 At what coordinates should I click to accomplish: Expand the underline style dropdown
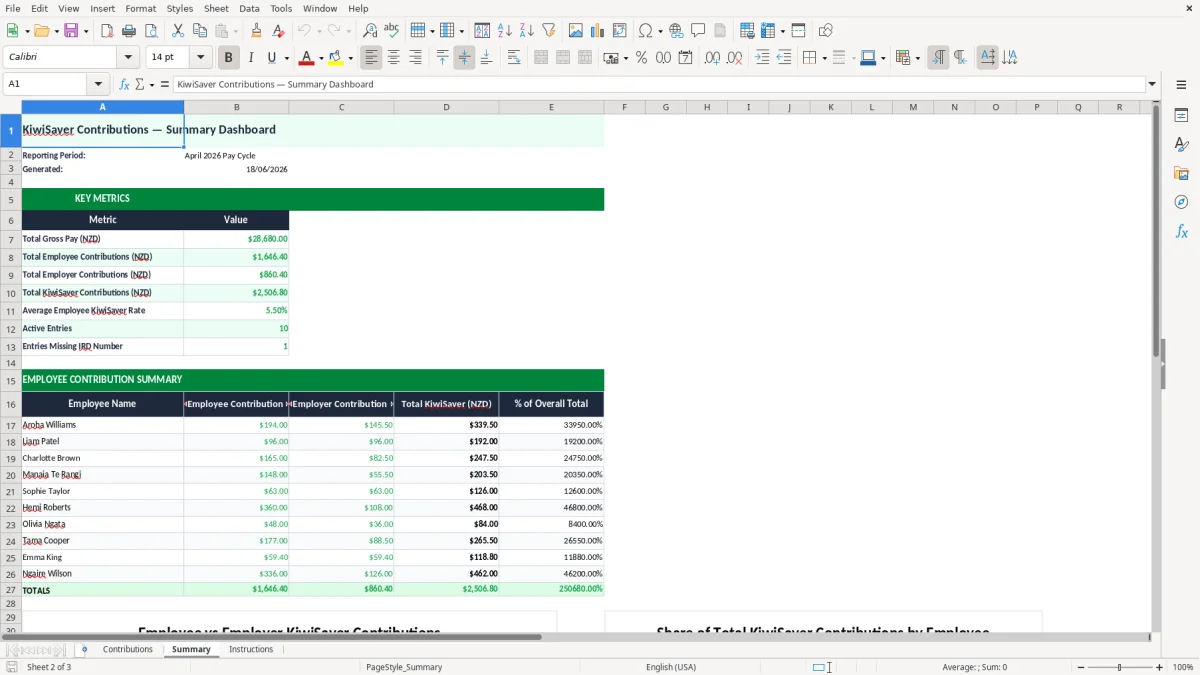[x=286, y=58]
